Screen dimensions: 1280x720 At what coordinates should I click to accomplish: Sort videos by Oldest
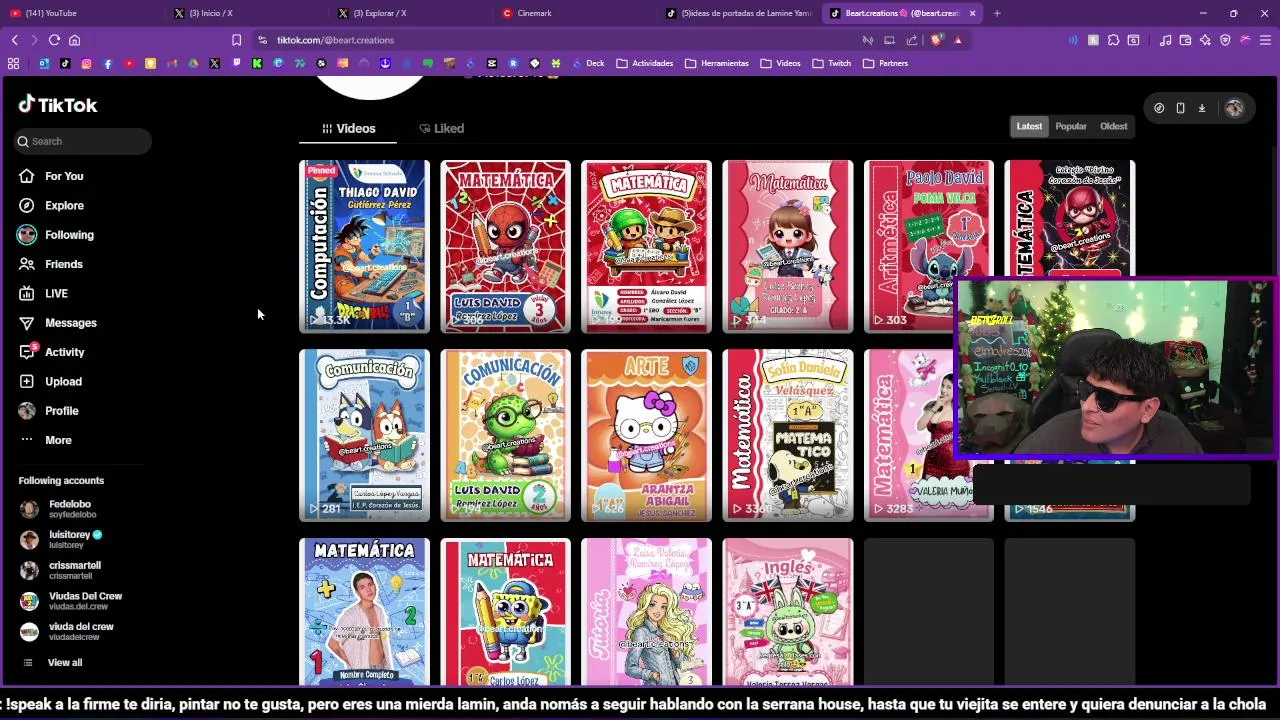pos(1113,126)
